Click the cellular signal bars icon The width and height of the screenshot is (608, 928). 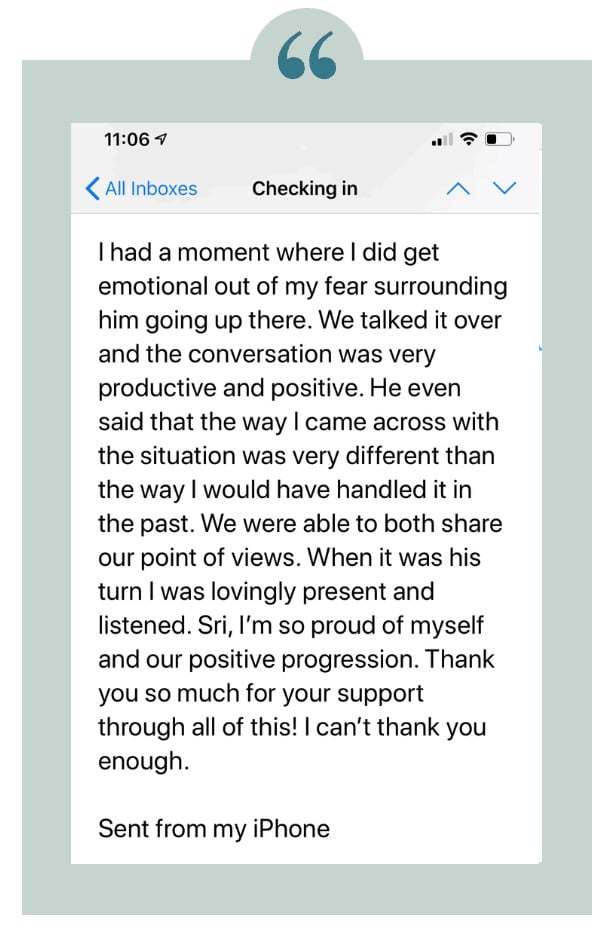pos(439,141)
